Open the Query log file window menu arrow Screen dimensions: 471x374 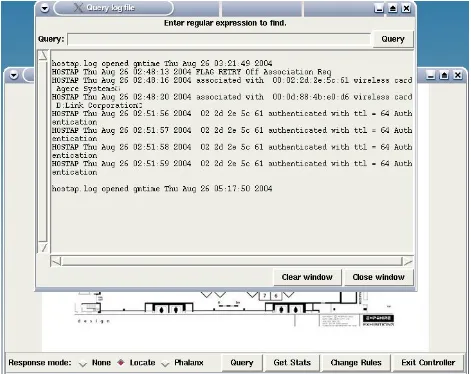coord(45,8)
